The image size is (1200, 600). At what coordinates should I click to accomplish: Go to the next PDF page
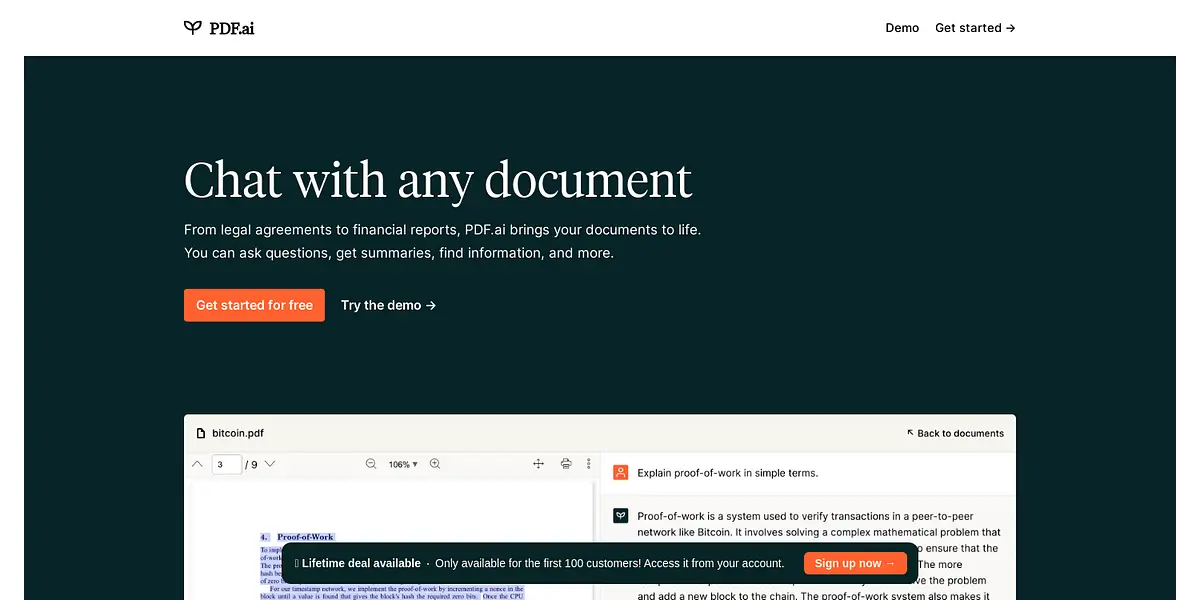[270, 464]
